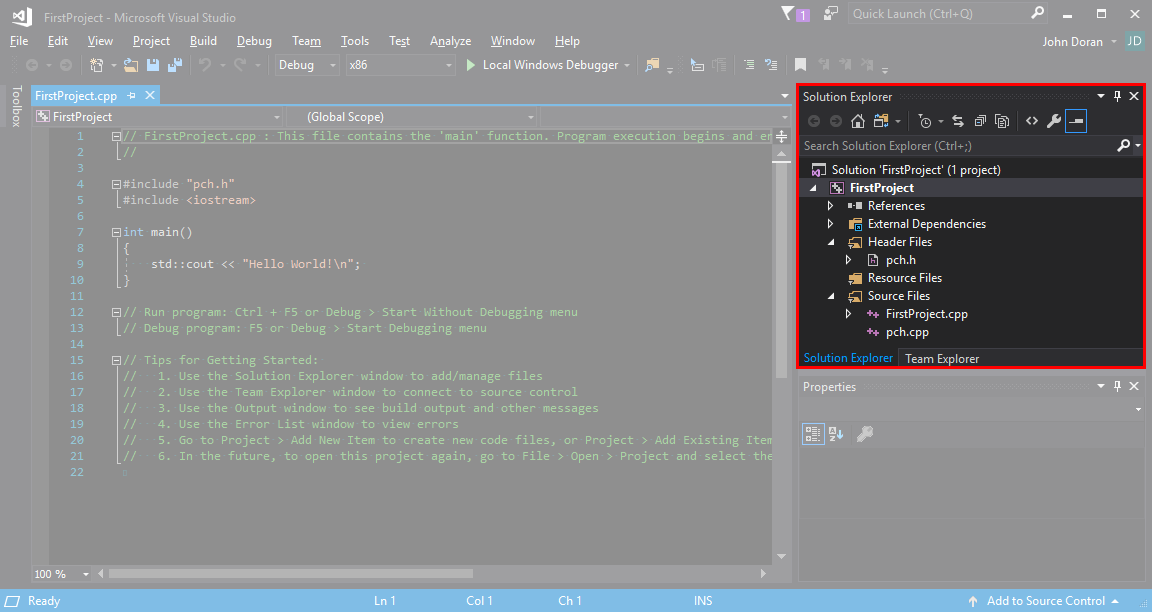
Task: Collapse All nodes in Solution Explorer
Action: [x=980, y=121]
